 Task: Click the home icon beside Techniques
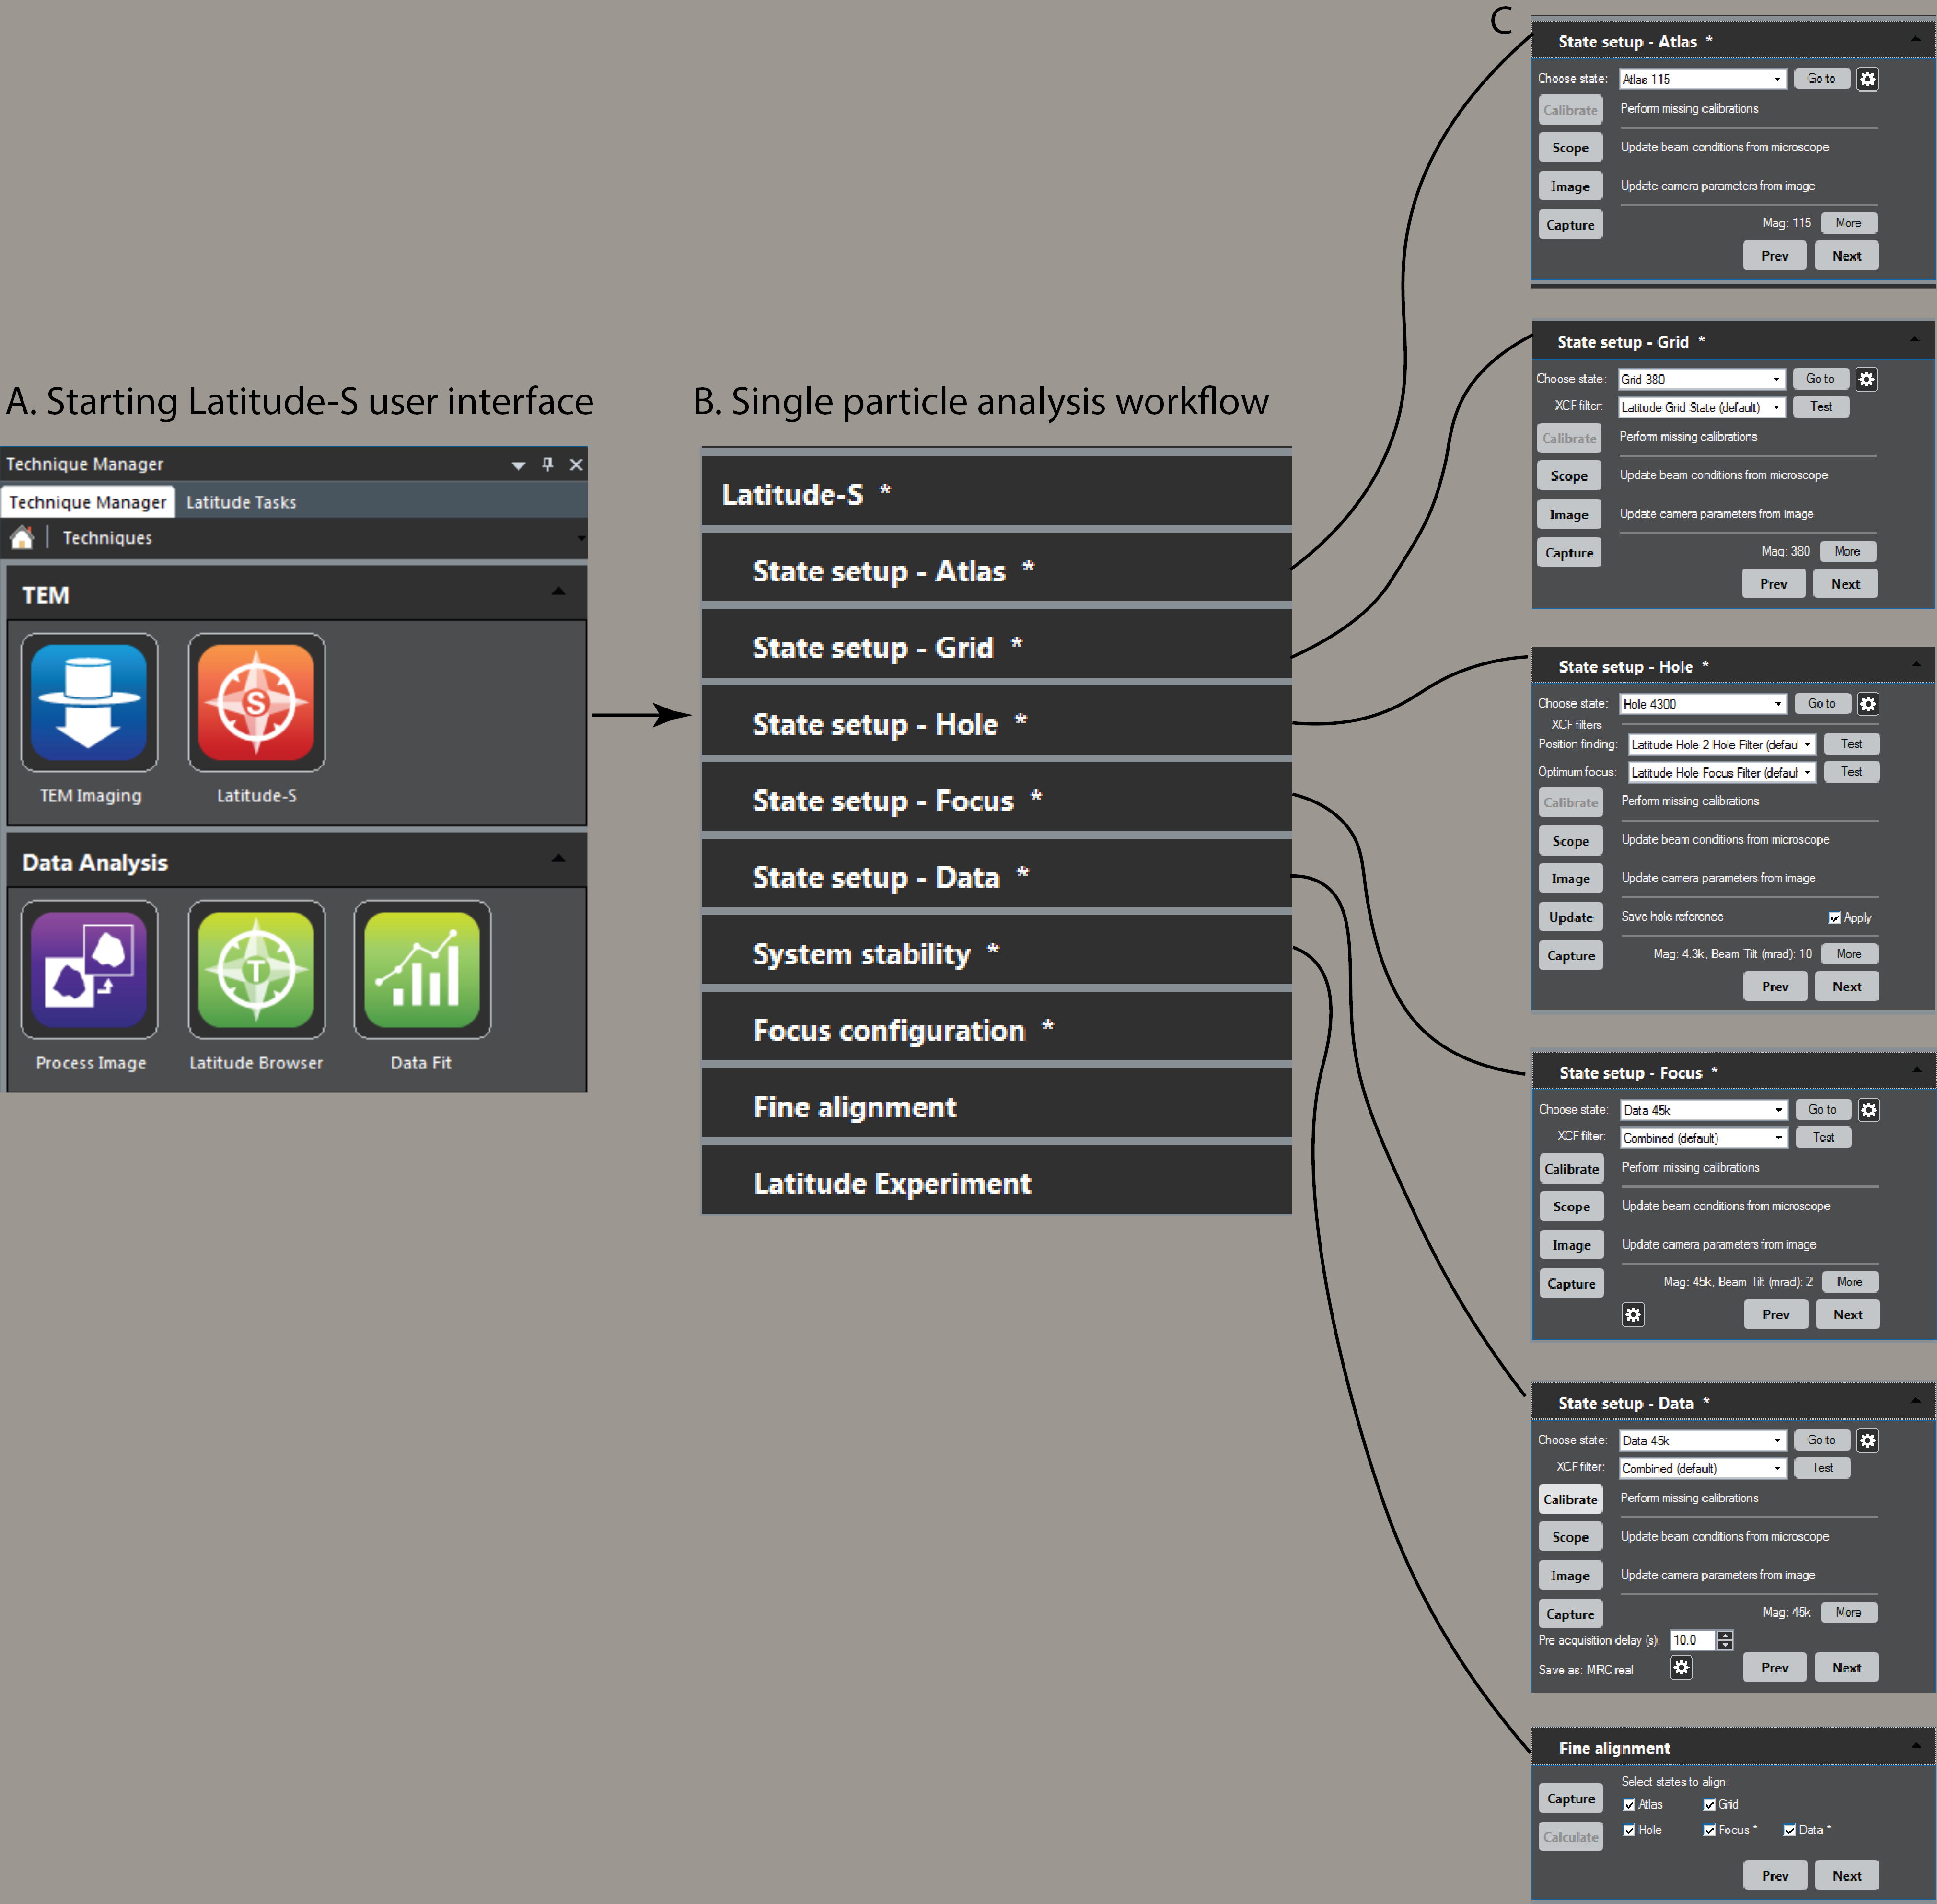tap(22, 538)
